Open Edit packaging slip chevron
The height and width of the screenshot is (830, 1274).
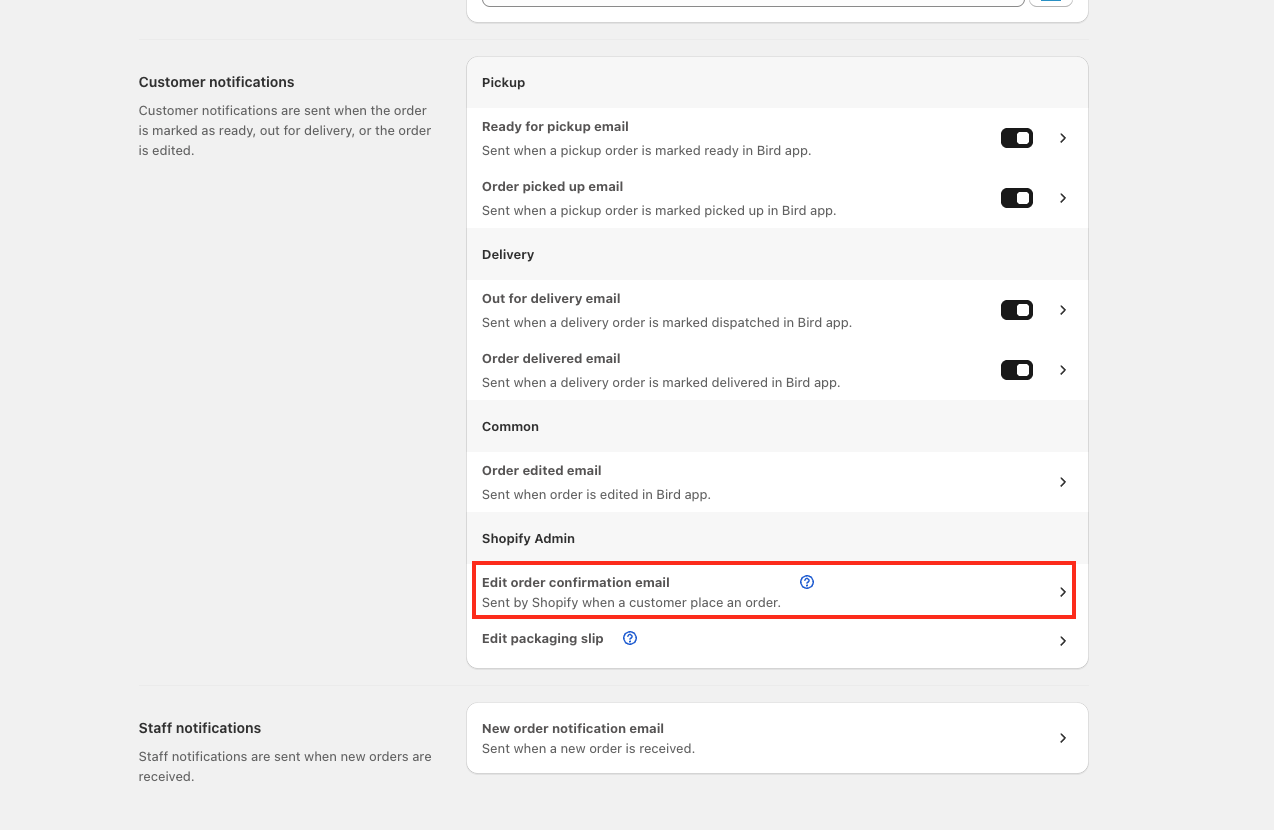[1063, 641]
